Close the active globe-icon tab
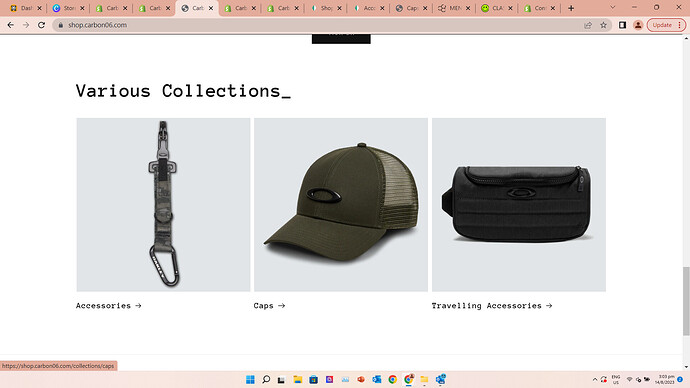 [x=211, y=8]
